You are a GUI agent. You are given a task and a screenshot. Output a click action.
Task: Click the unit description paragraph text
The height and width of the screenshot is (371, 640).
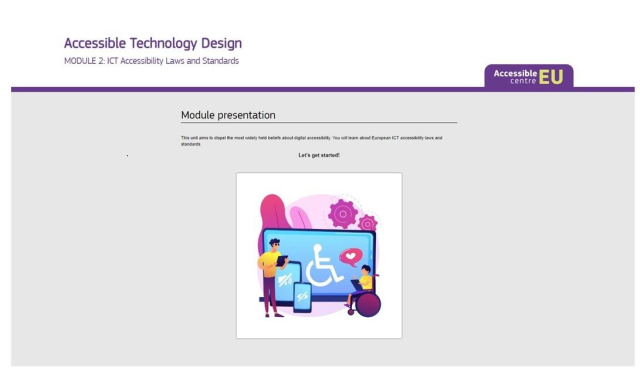311,141
